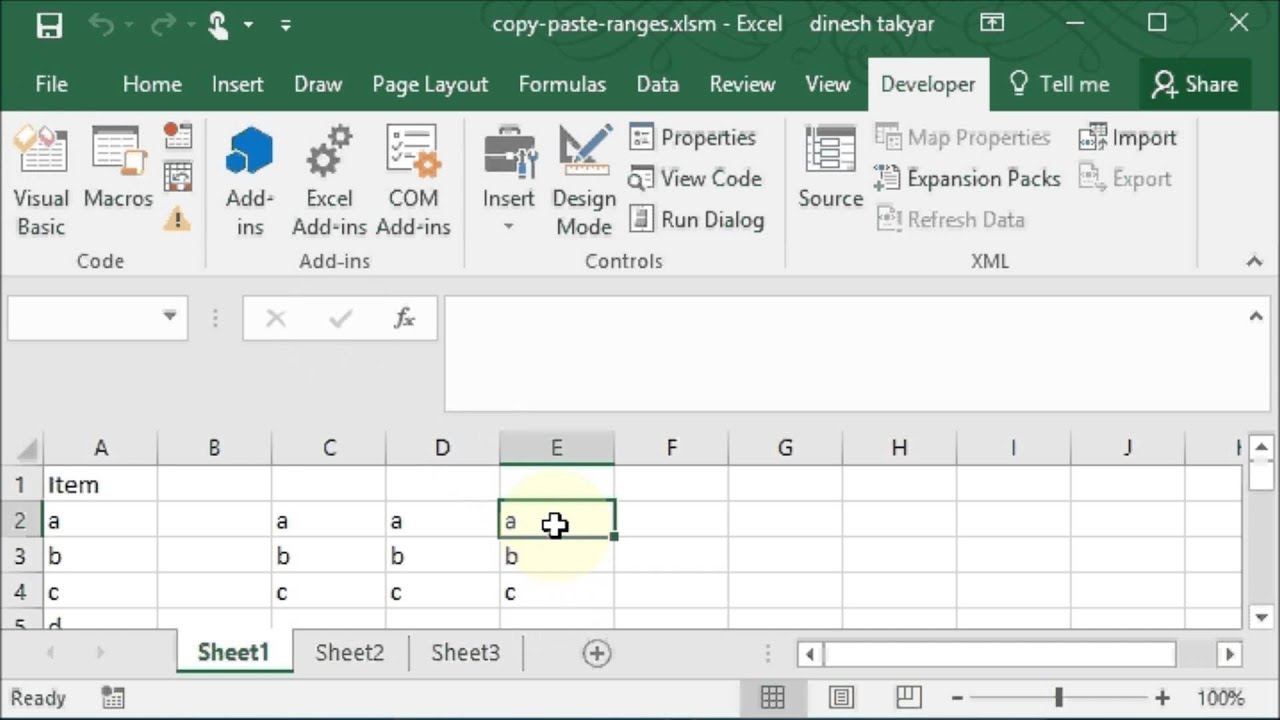Open COM Add-ins dialog
The width and height of the screenshot is (1280, 720).
(x=413, y=180)
